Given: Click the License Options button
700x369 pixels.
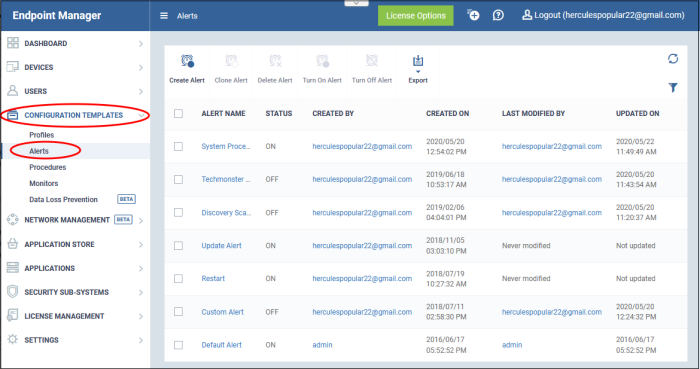Looking at the screenshot, I should (x=416, y=16).
